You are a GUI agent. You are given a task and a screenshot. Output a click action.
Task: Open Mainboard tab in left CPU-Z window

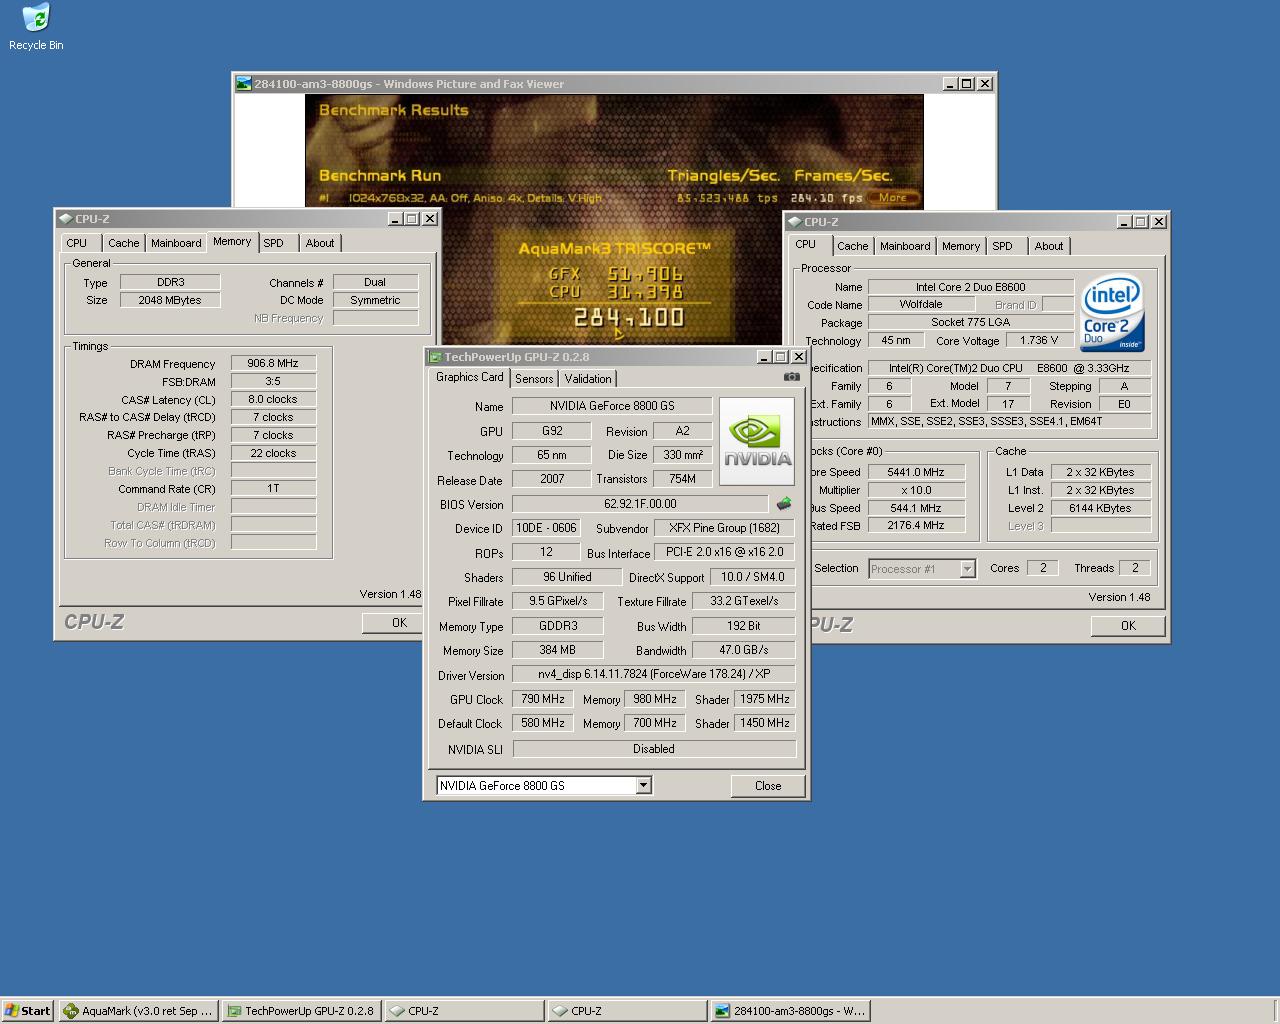pyautogui.click(x=176, y=243)
